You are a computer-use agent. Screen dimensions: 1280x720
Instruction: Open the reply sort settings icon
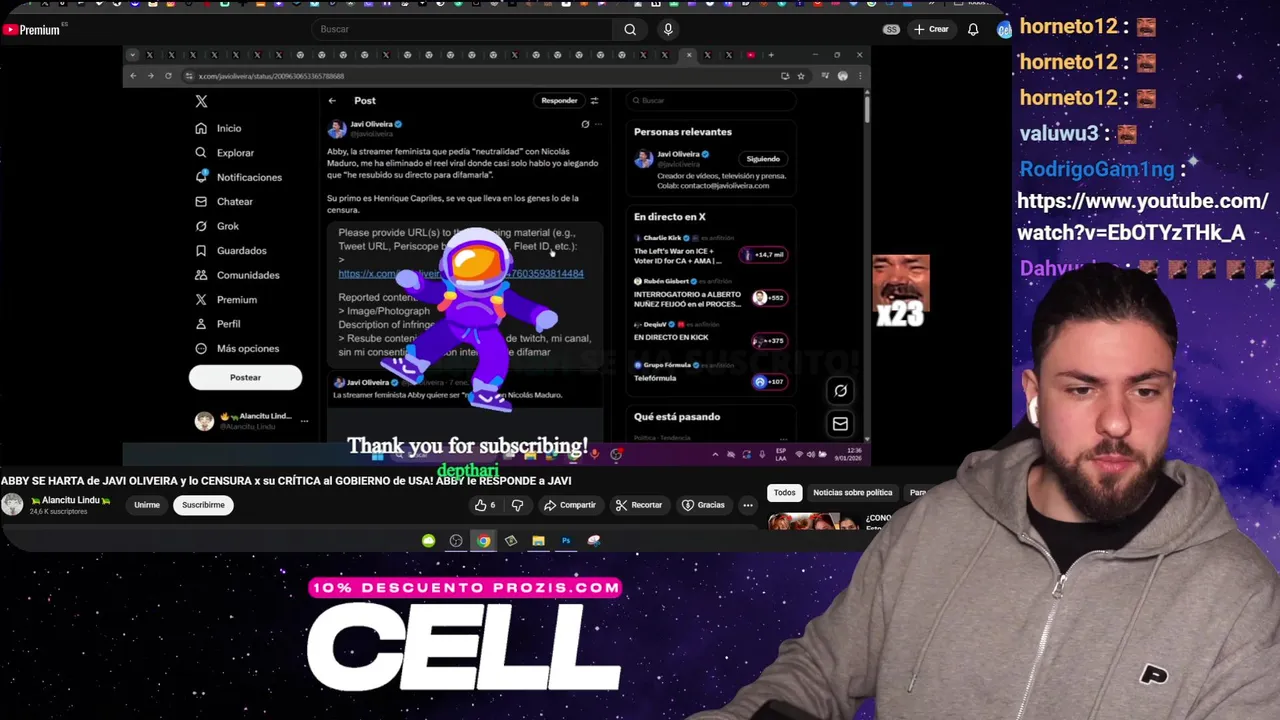(x=594, y=100)
